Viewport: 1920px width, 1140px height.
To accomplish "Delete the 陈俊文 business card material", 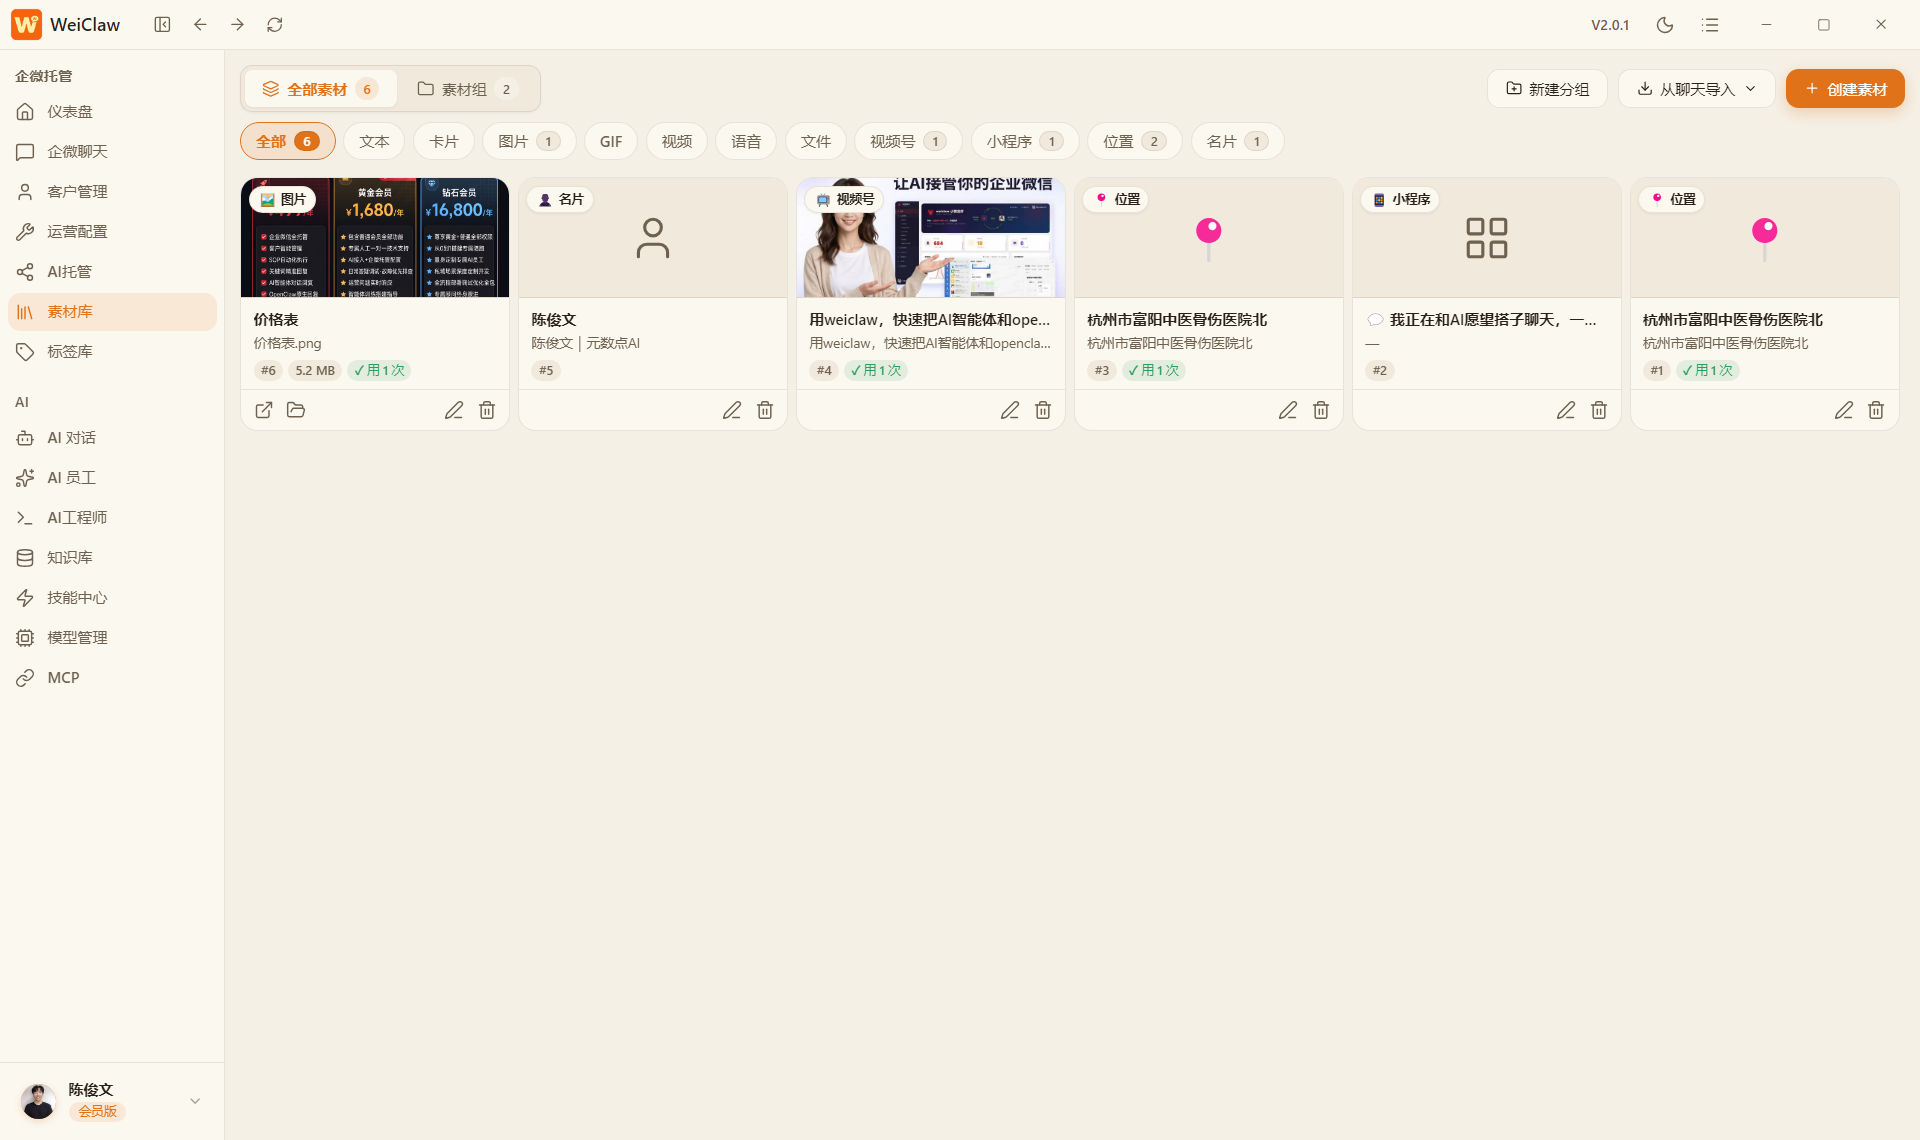I will click(x=765, y=410).
